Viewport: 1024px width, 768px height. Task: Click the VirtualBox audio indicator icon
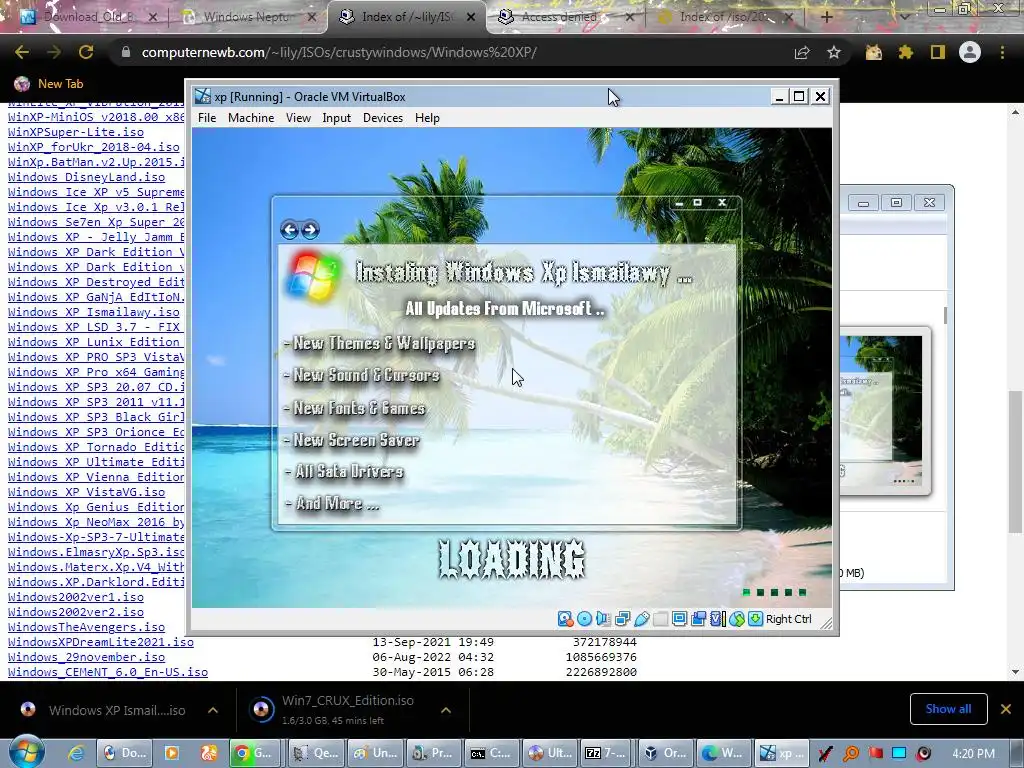coord(603,618)
